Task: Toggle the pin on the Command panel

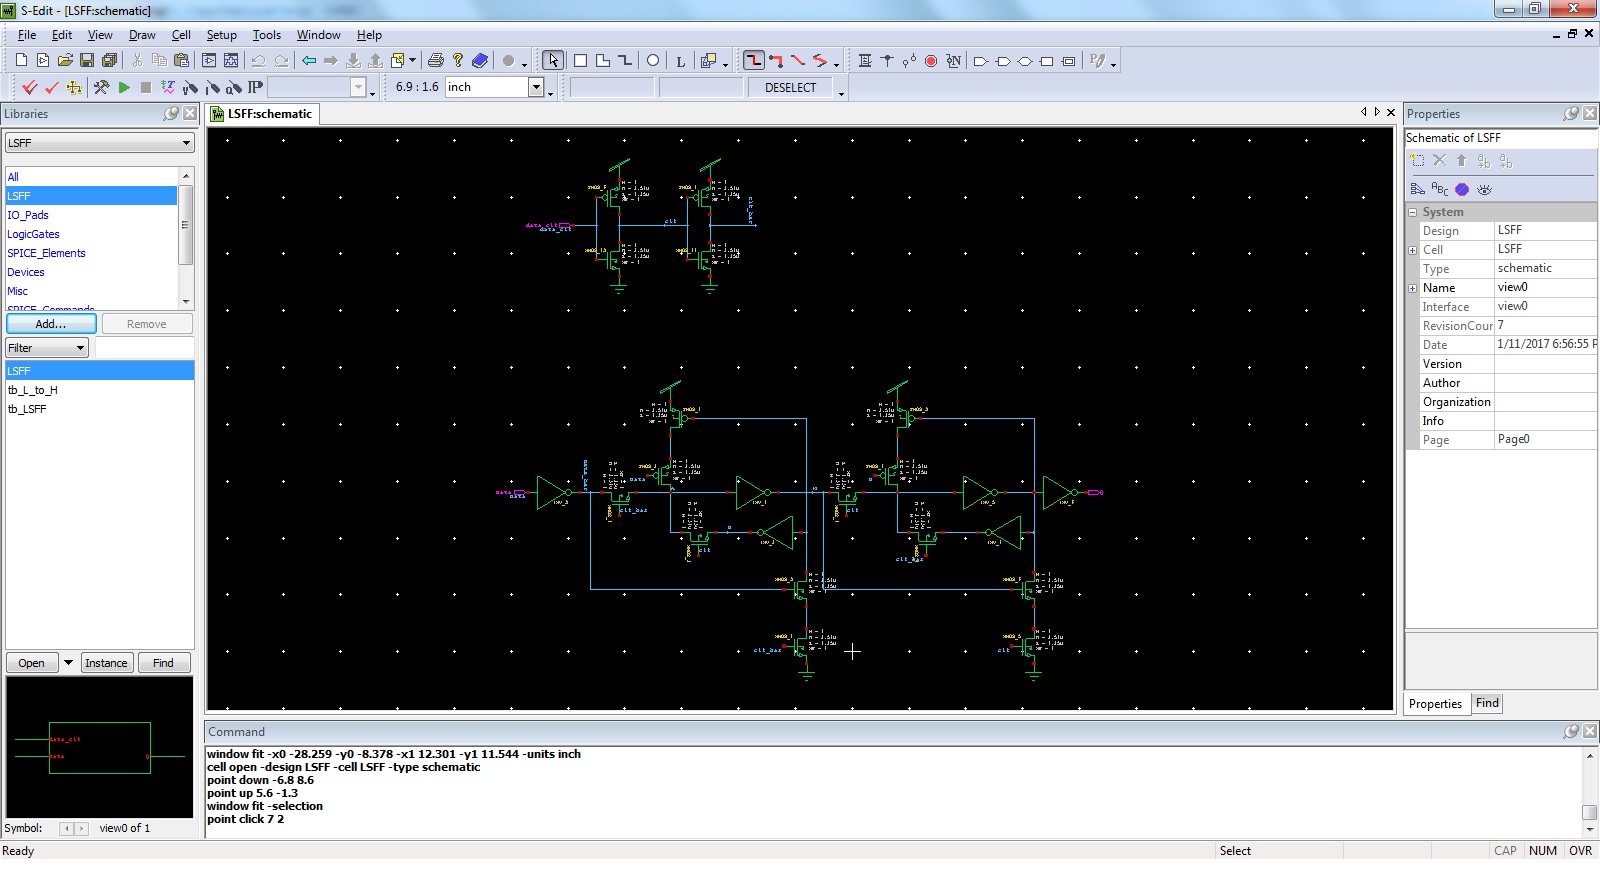Action: 1571,732
